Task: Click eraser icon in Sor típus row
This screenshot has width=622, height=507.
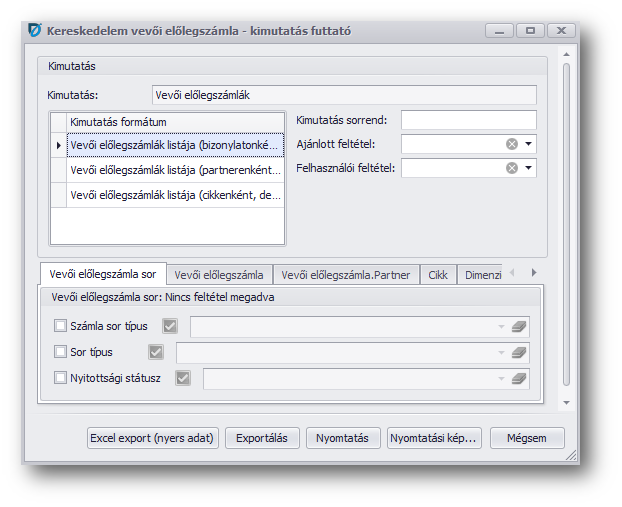Action: [518, 352]
